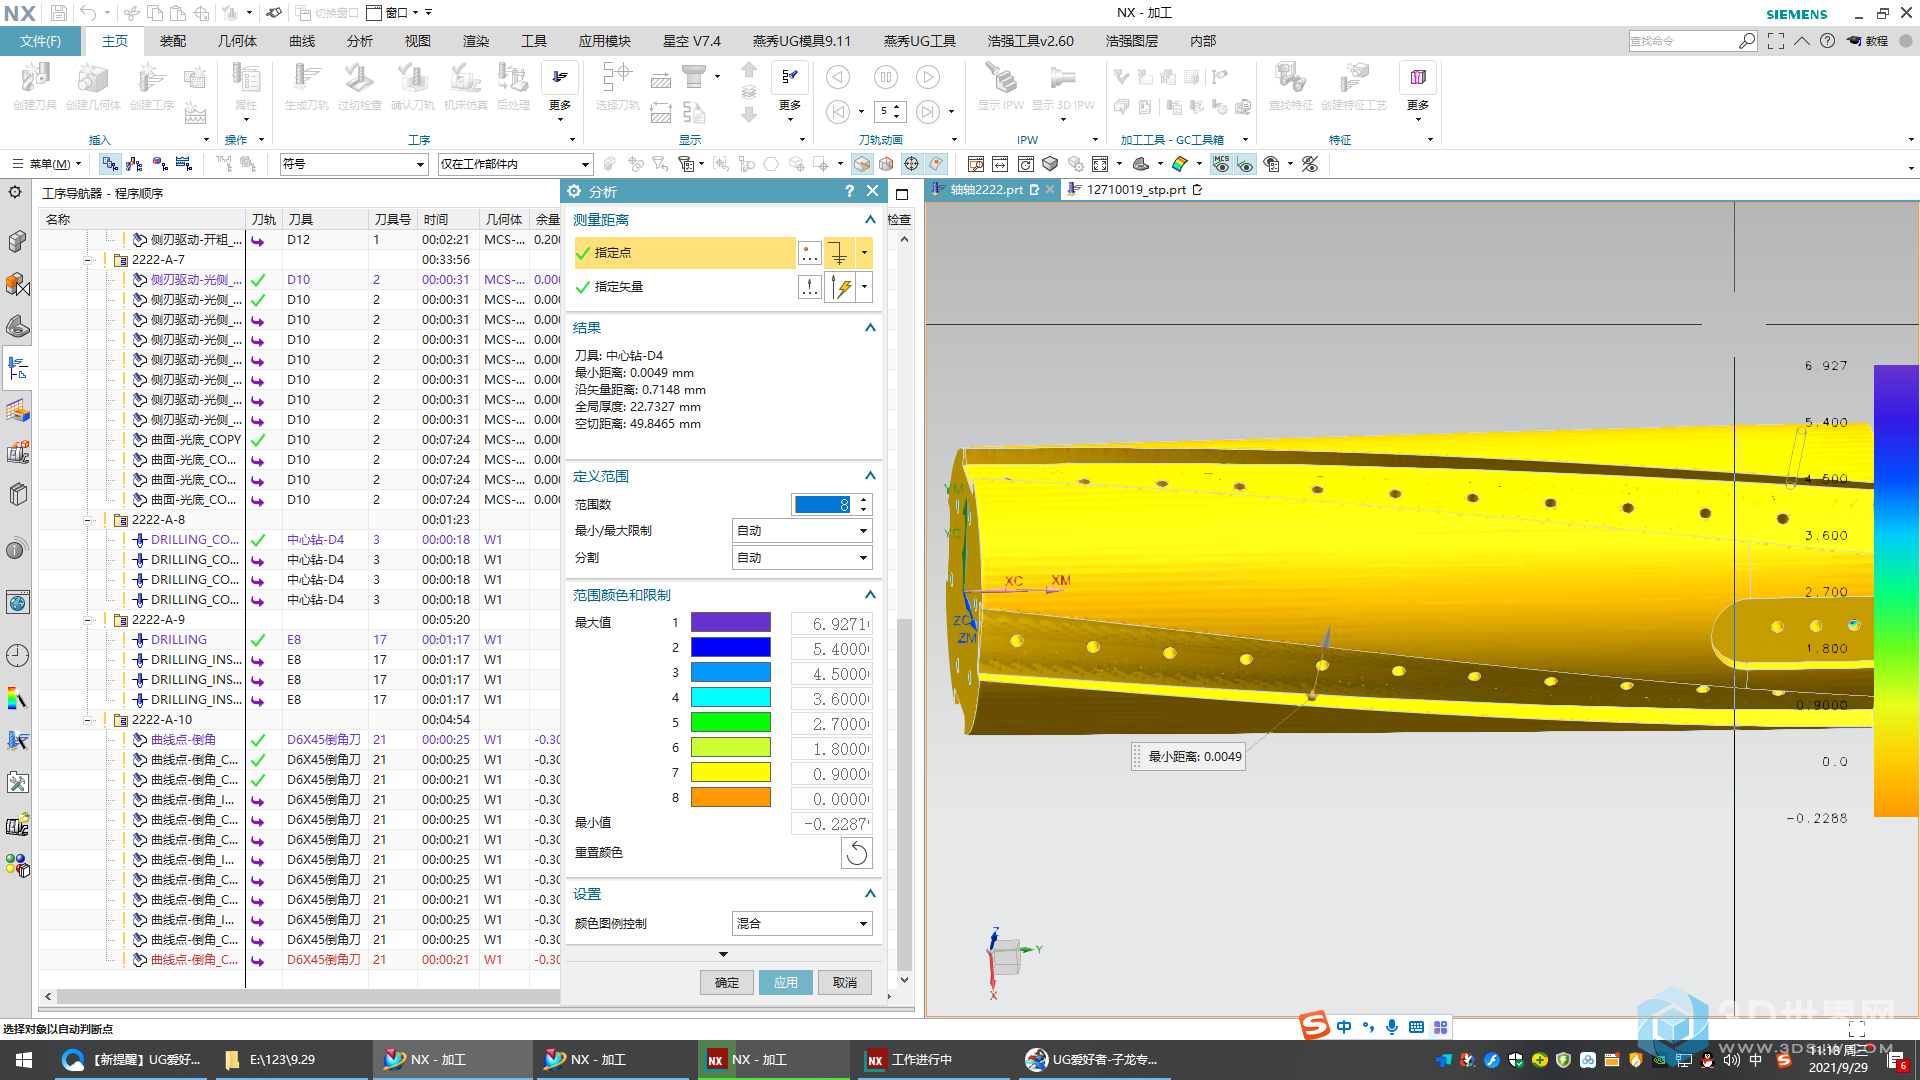
Task: Click the green color swatch for range 5
Action: pyautogui.click(x=731, y=723)
